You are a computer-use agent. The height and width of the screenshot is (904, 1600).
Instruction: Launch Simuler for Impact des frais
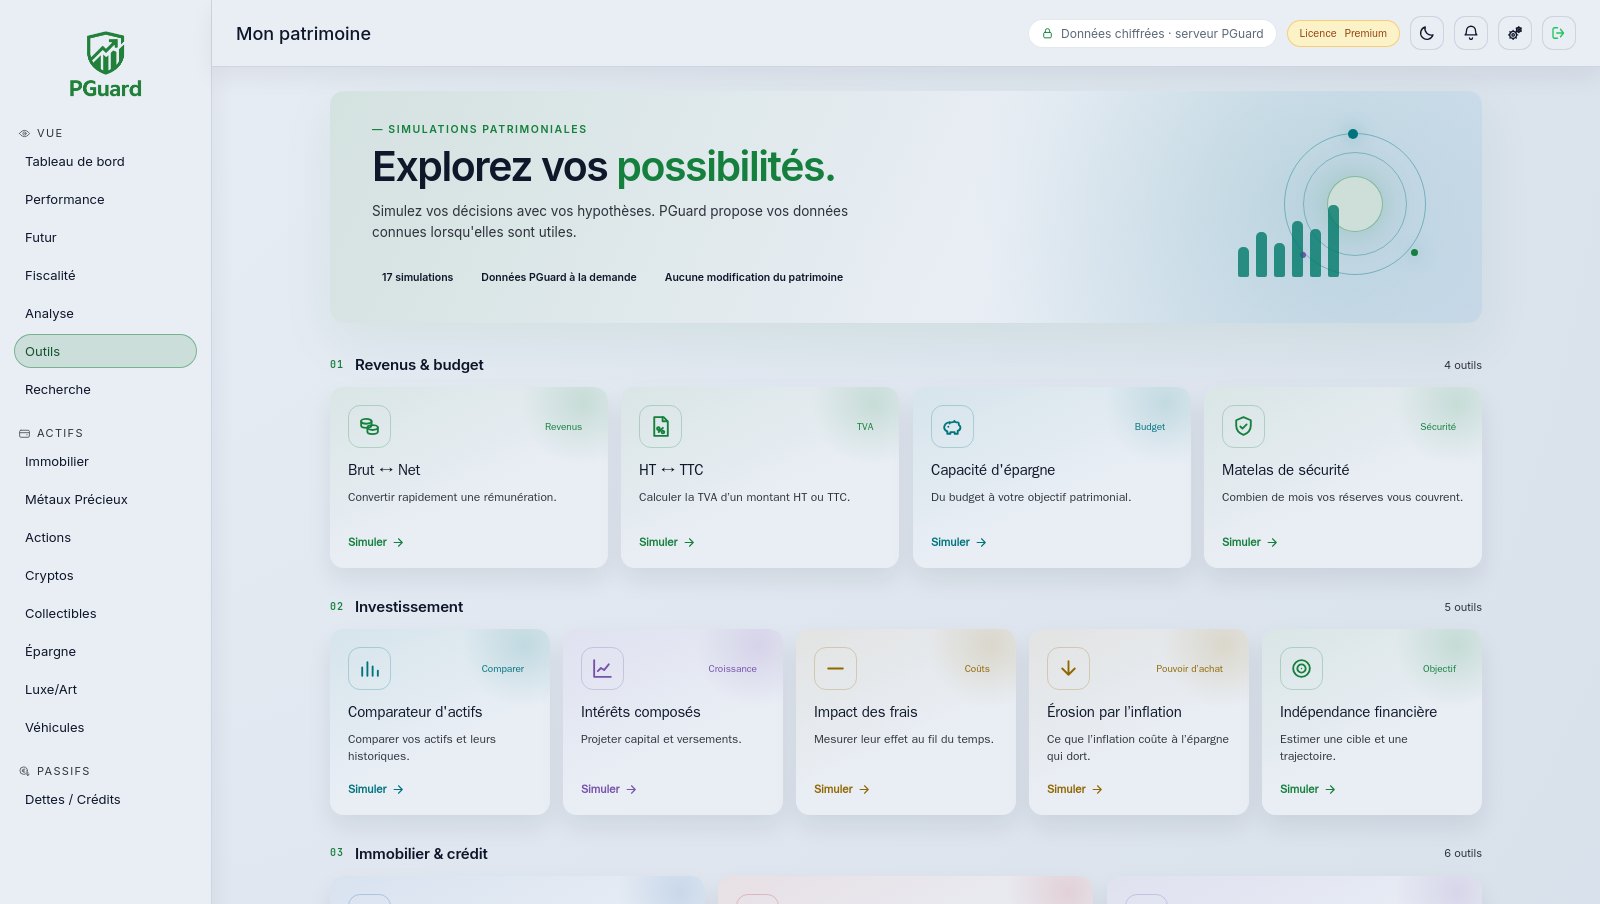click(842, 789)
